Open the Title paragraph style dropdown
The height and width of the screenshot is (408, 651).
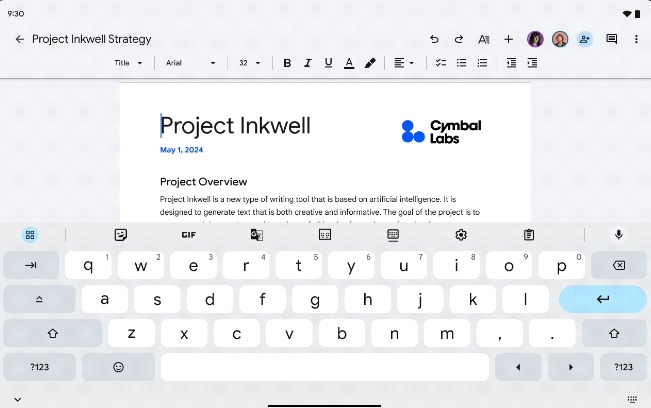pyautogui.click(x=128, y=63)
